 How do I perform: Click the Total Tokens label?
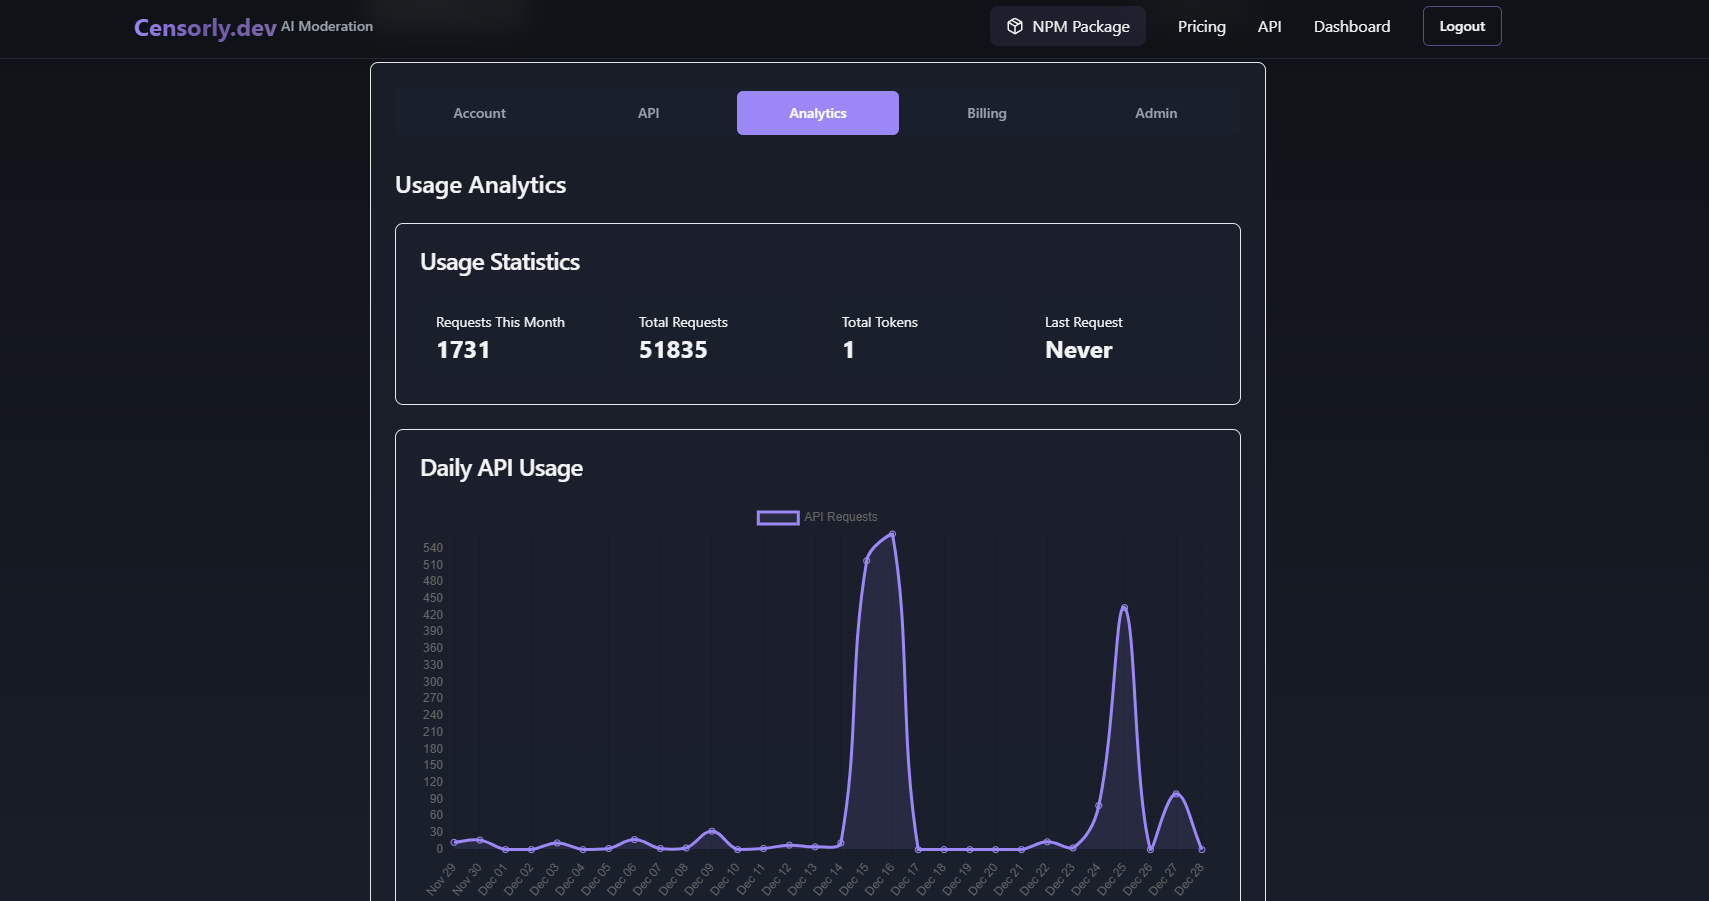pos(880,322)
